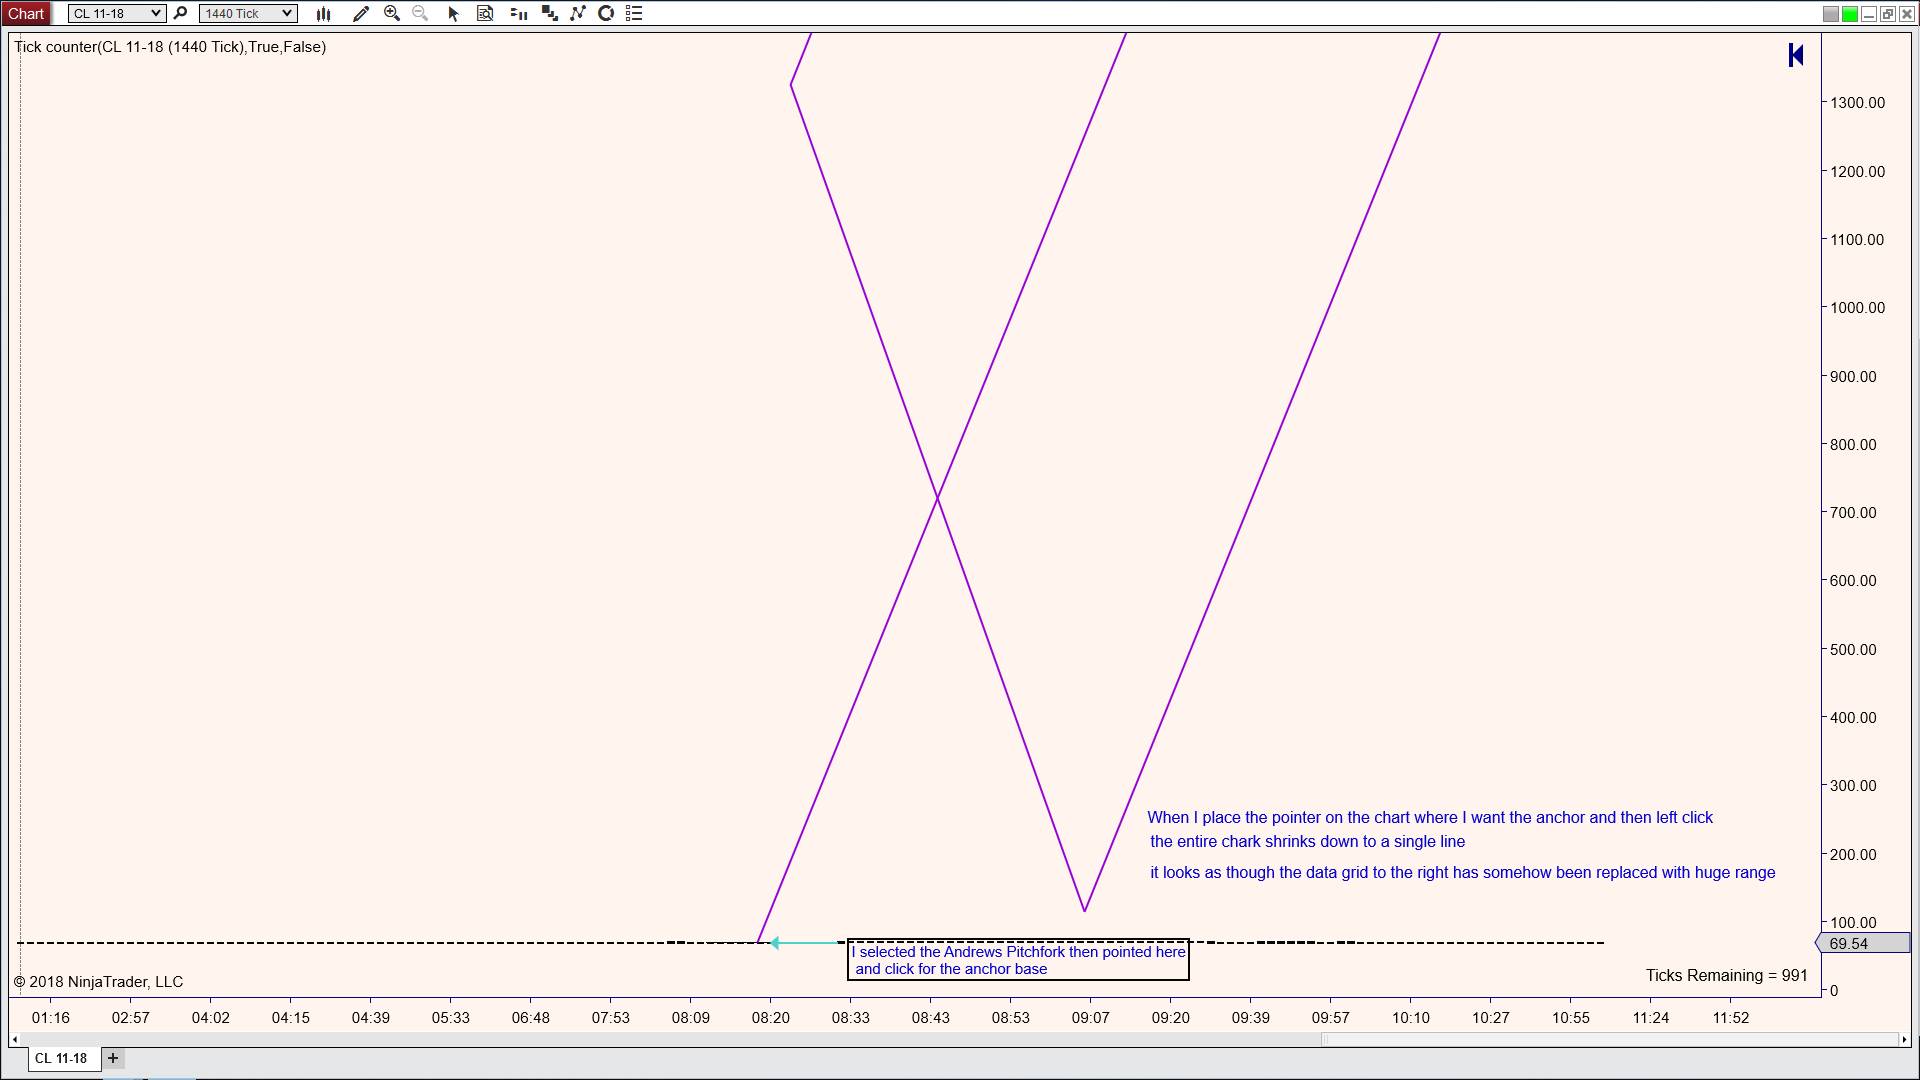Image resolution: width=1920 pixels, height=1080 pixels.
Task: Open the Data Box icon
Action: tap(485, 14)
